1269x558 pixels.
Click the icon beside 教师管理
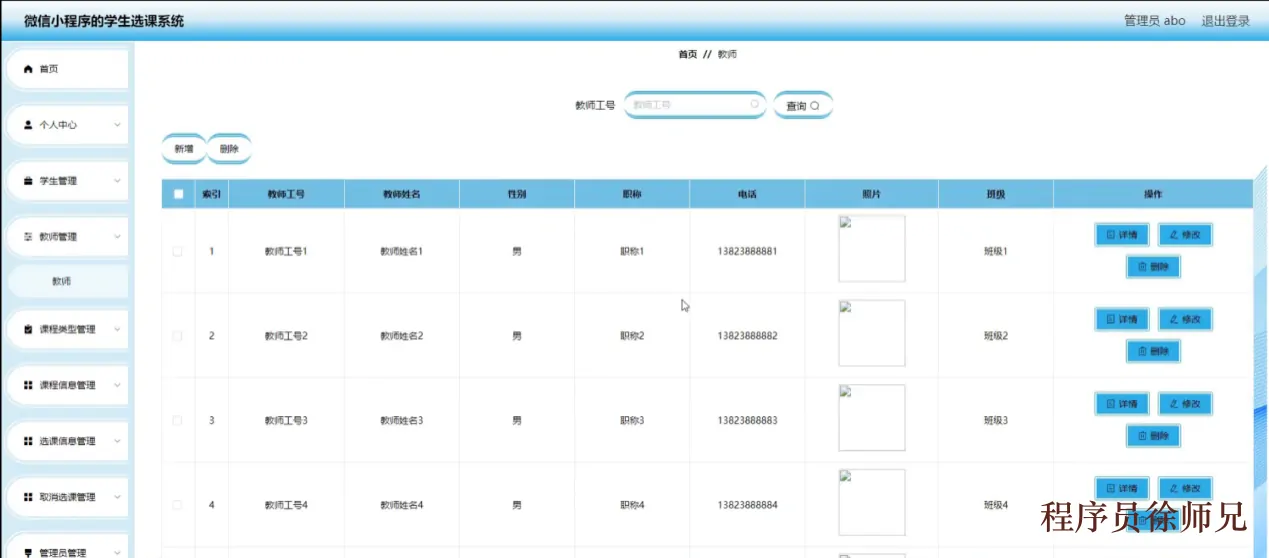point(28,237)
